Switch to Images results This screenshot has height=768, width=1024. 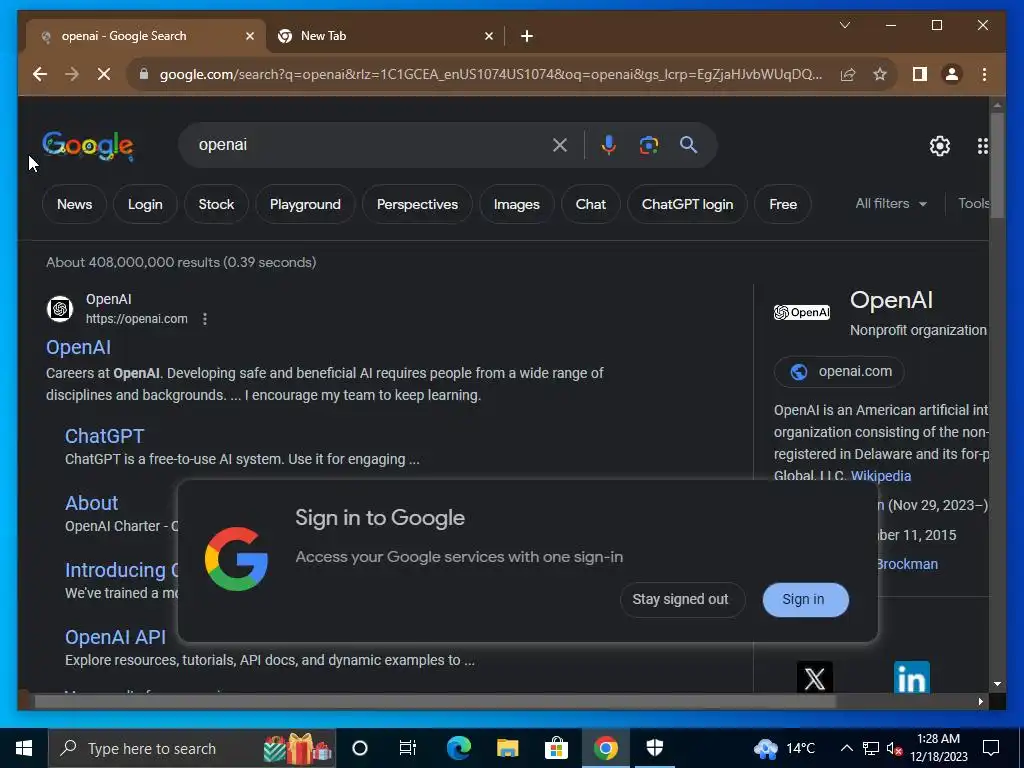(x=517, y=204)
